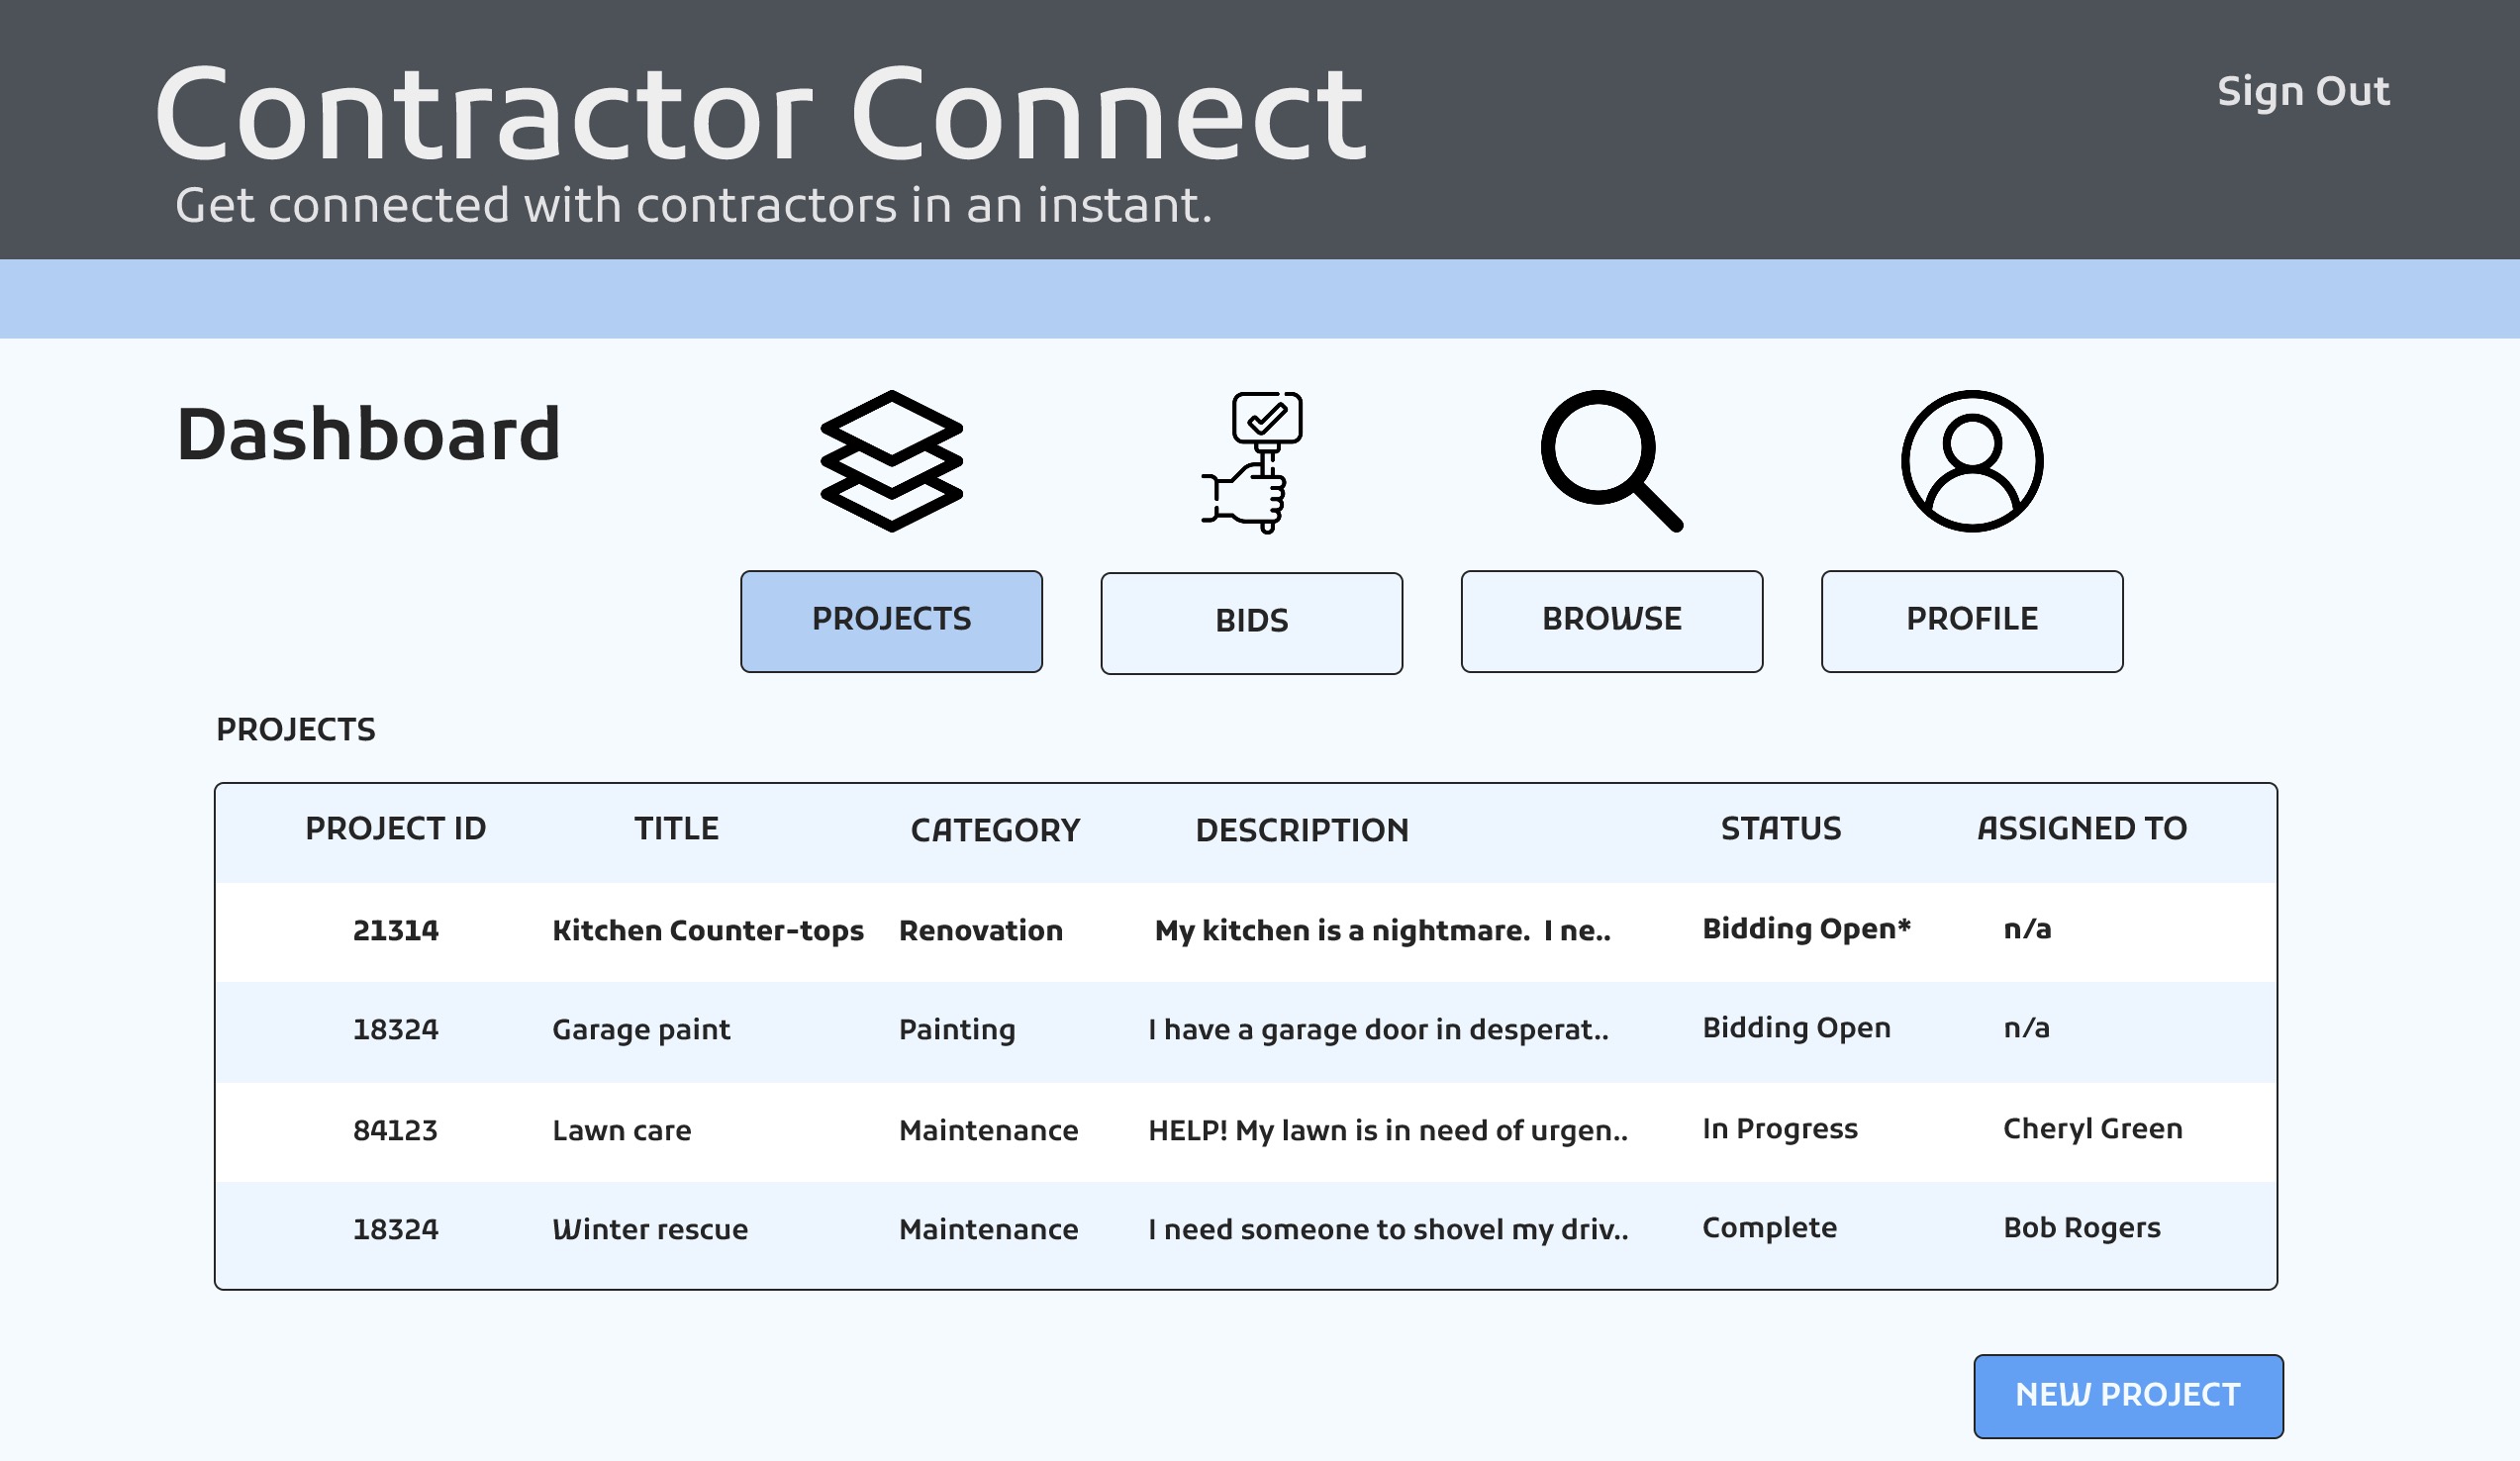
Task: Sign Out of Contractor Connect
Action: 2302,92
